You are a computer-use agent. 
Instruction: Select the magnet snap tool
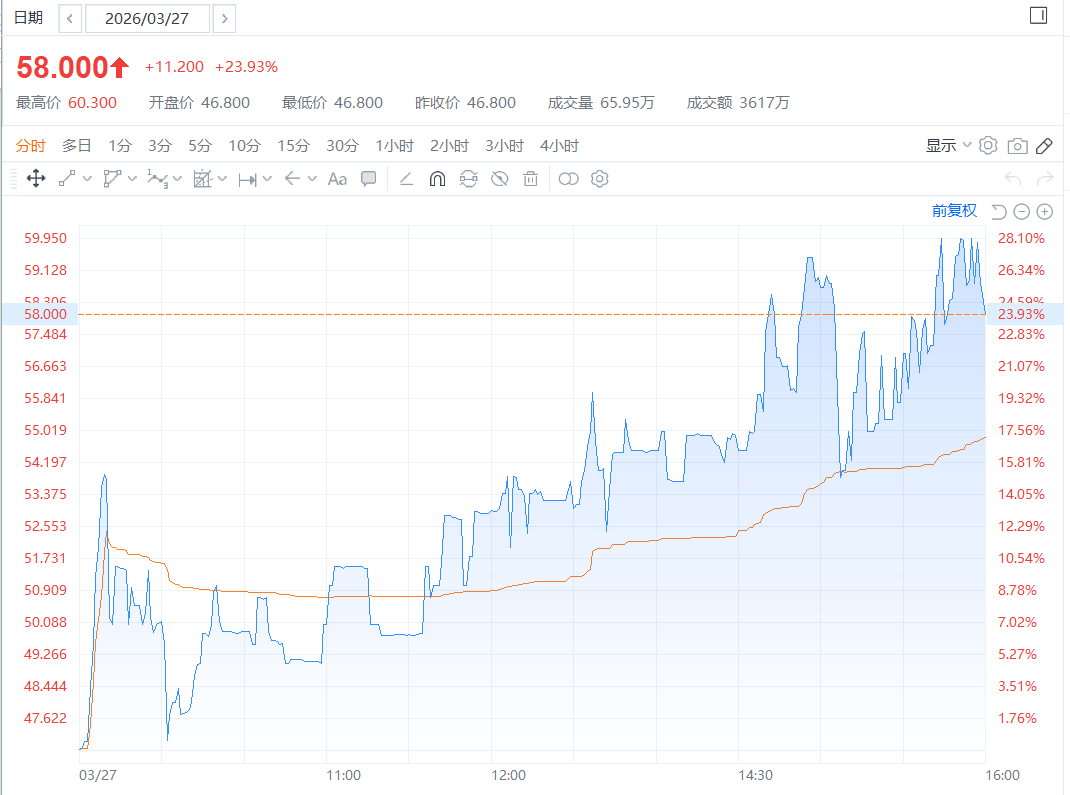pyautogui.click(x=436, y=179)
